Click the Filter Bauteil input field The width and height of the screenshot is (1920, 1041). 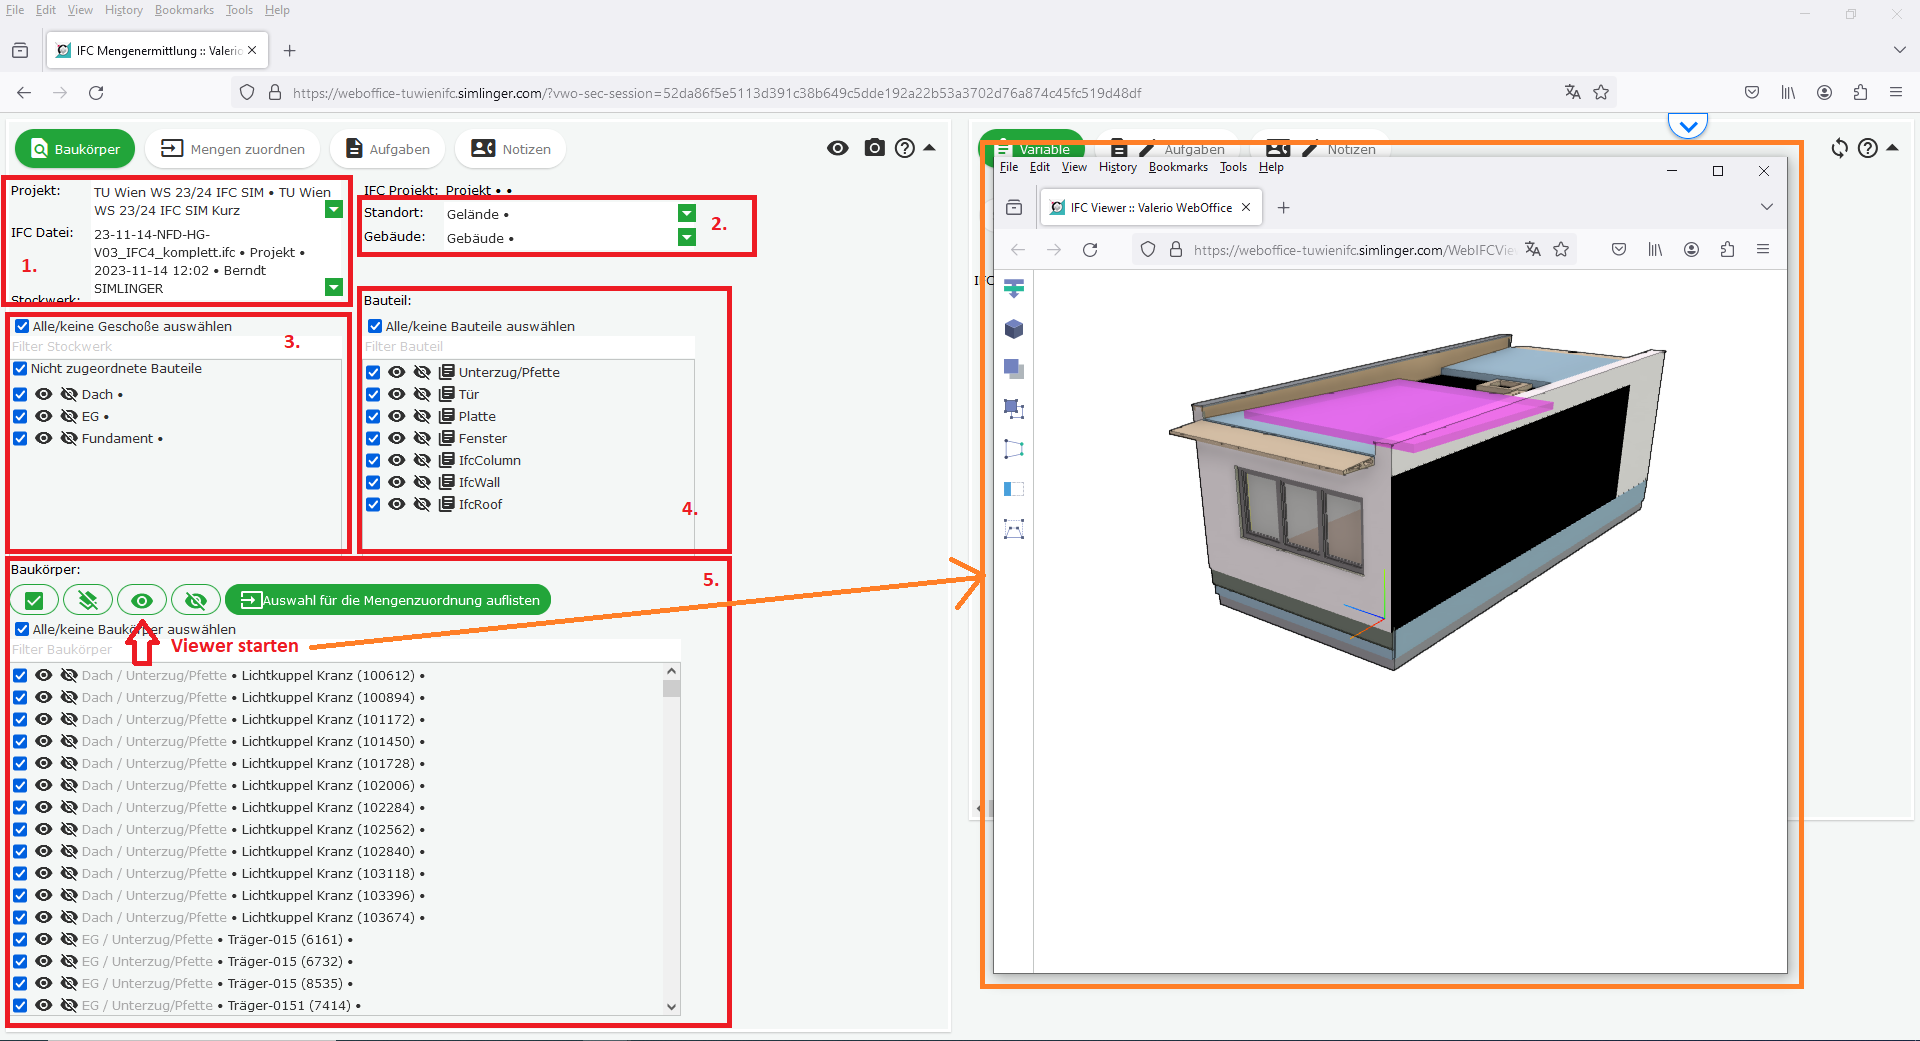coord(528,347)
